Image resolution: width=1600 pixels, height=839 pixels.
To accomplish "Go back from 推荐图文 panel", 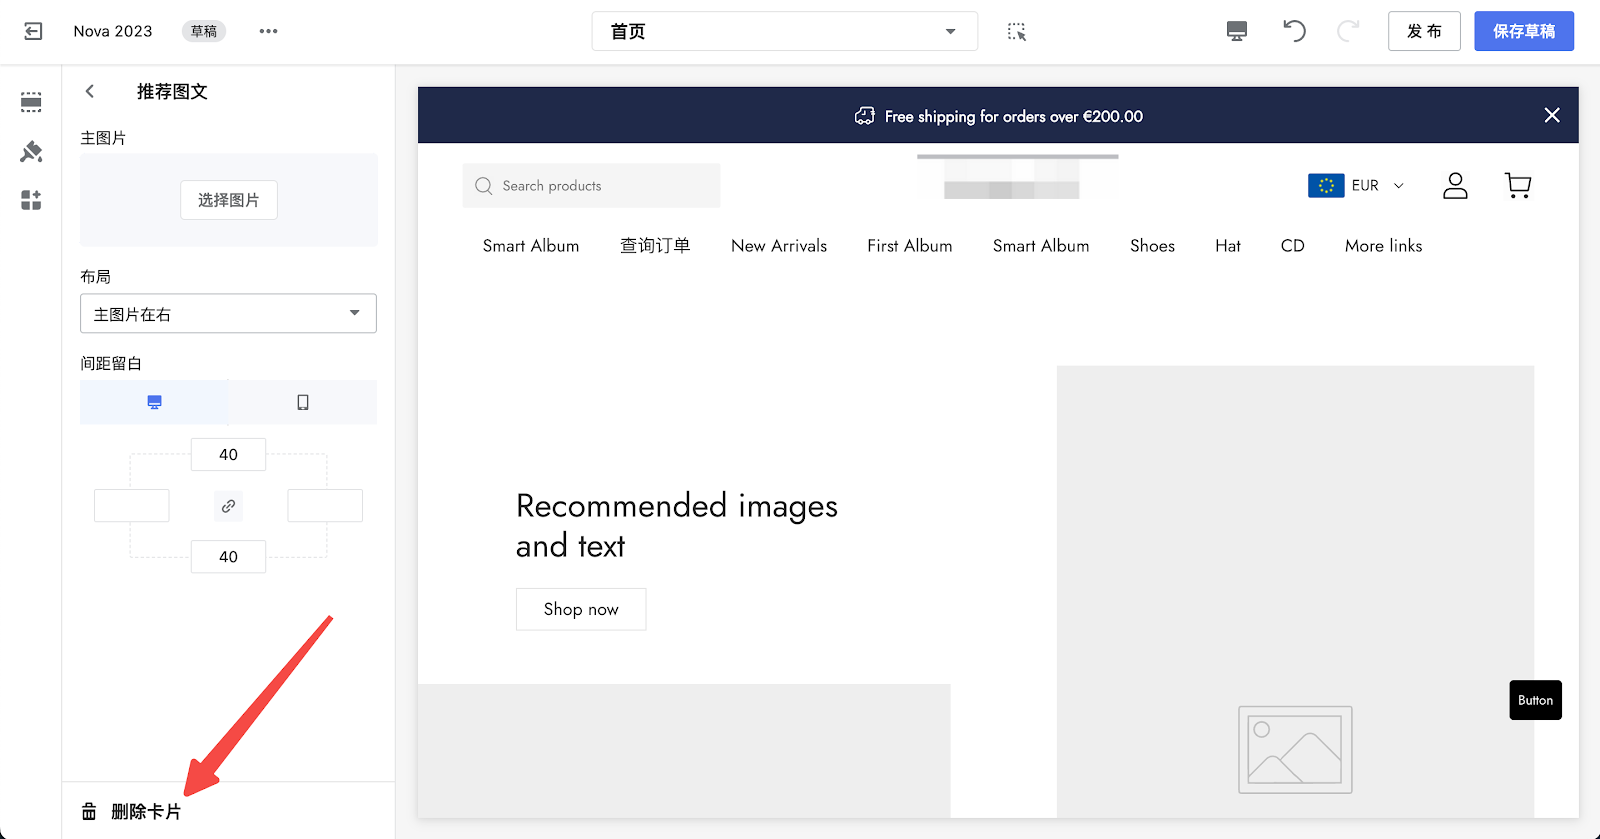I will coord(90,91).
